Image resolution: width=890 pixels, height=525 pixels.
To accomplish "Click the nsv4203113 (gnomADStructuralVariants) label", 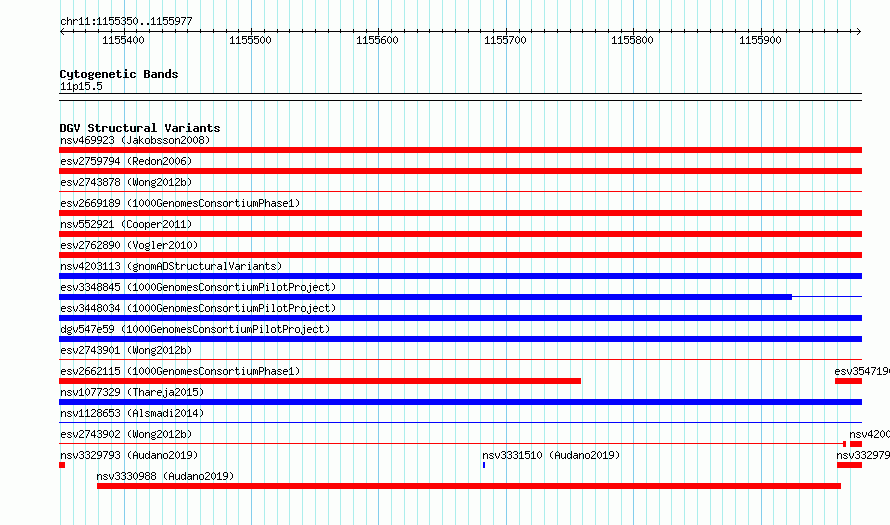I will coord(171,266).
